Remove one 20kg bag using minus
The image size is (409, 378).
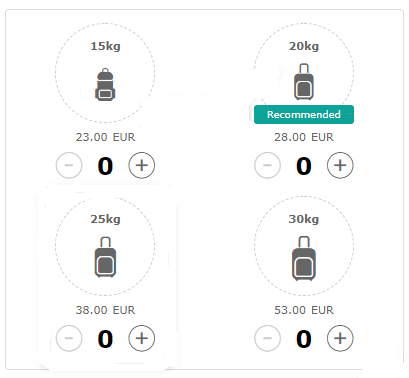267,165
